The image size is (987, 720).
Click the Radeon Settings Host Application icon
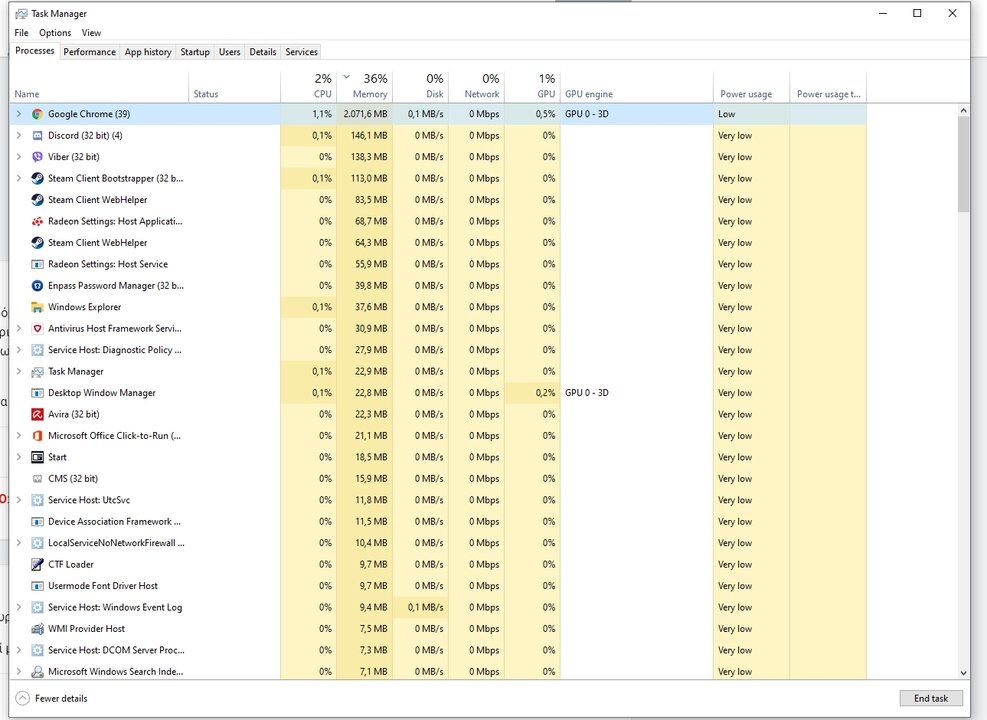tap(37, 222)
